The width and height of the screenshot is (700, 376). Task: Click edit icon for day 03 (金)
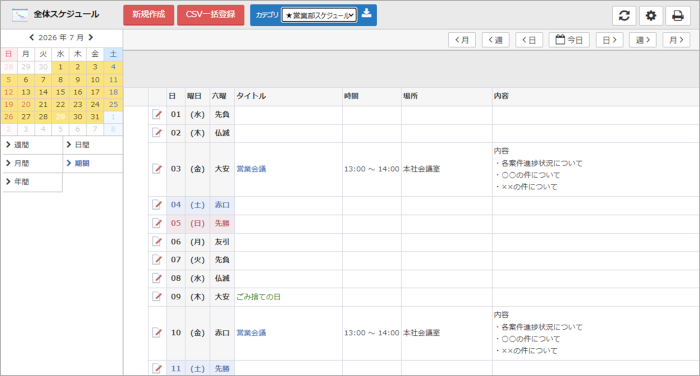[157, 169]
